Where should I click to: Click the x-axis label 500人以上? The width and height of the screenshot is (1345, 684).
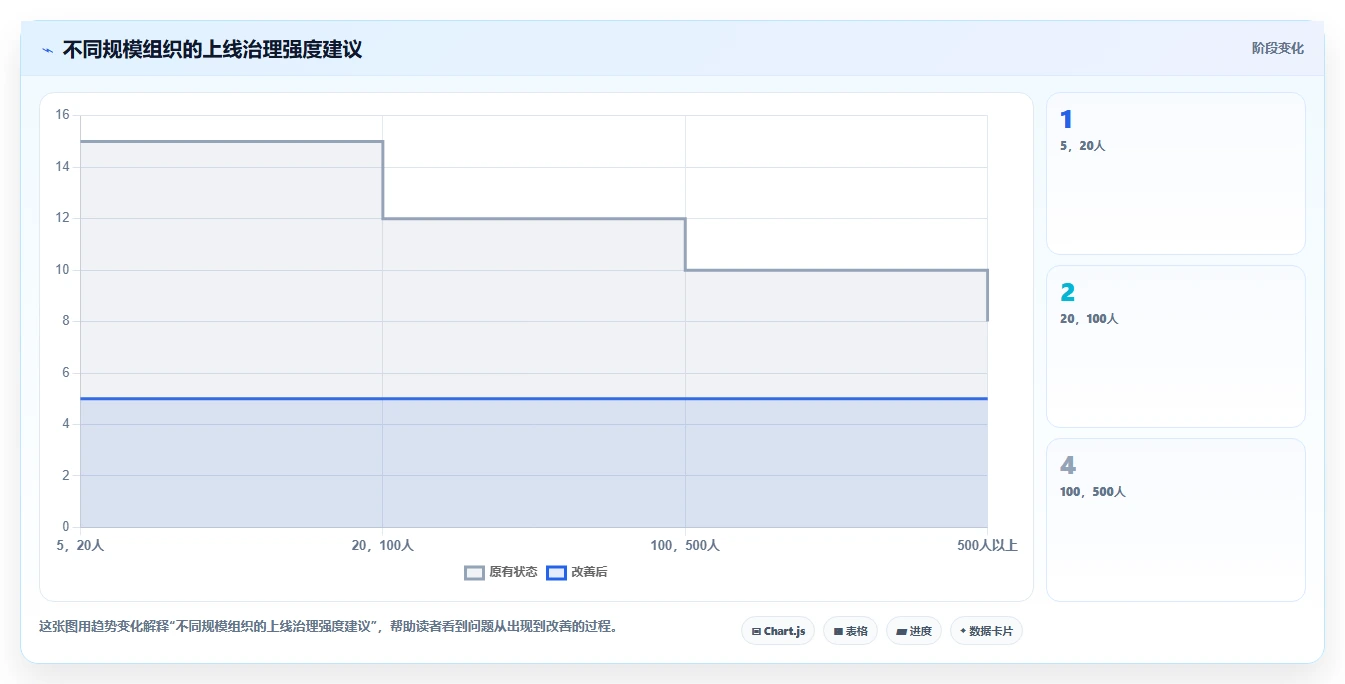coord(987,545)
